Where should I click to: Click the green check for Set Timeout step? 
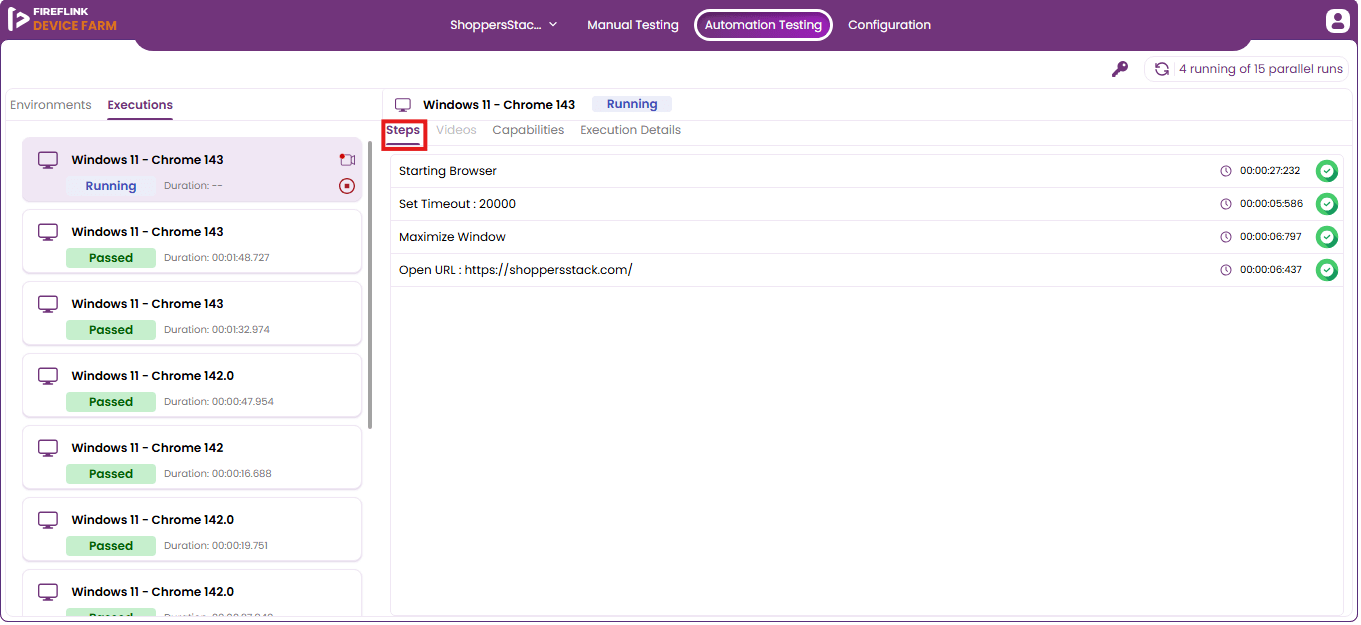[1327, 204]
